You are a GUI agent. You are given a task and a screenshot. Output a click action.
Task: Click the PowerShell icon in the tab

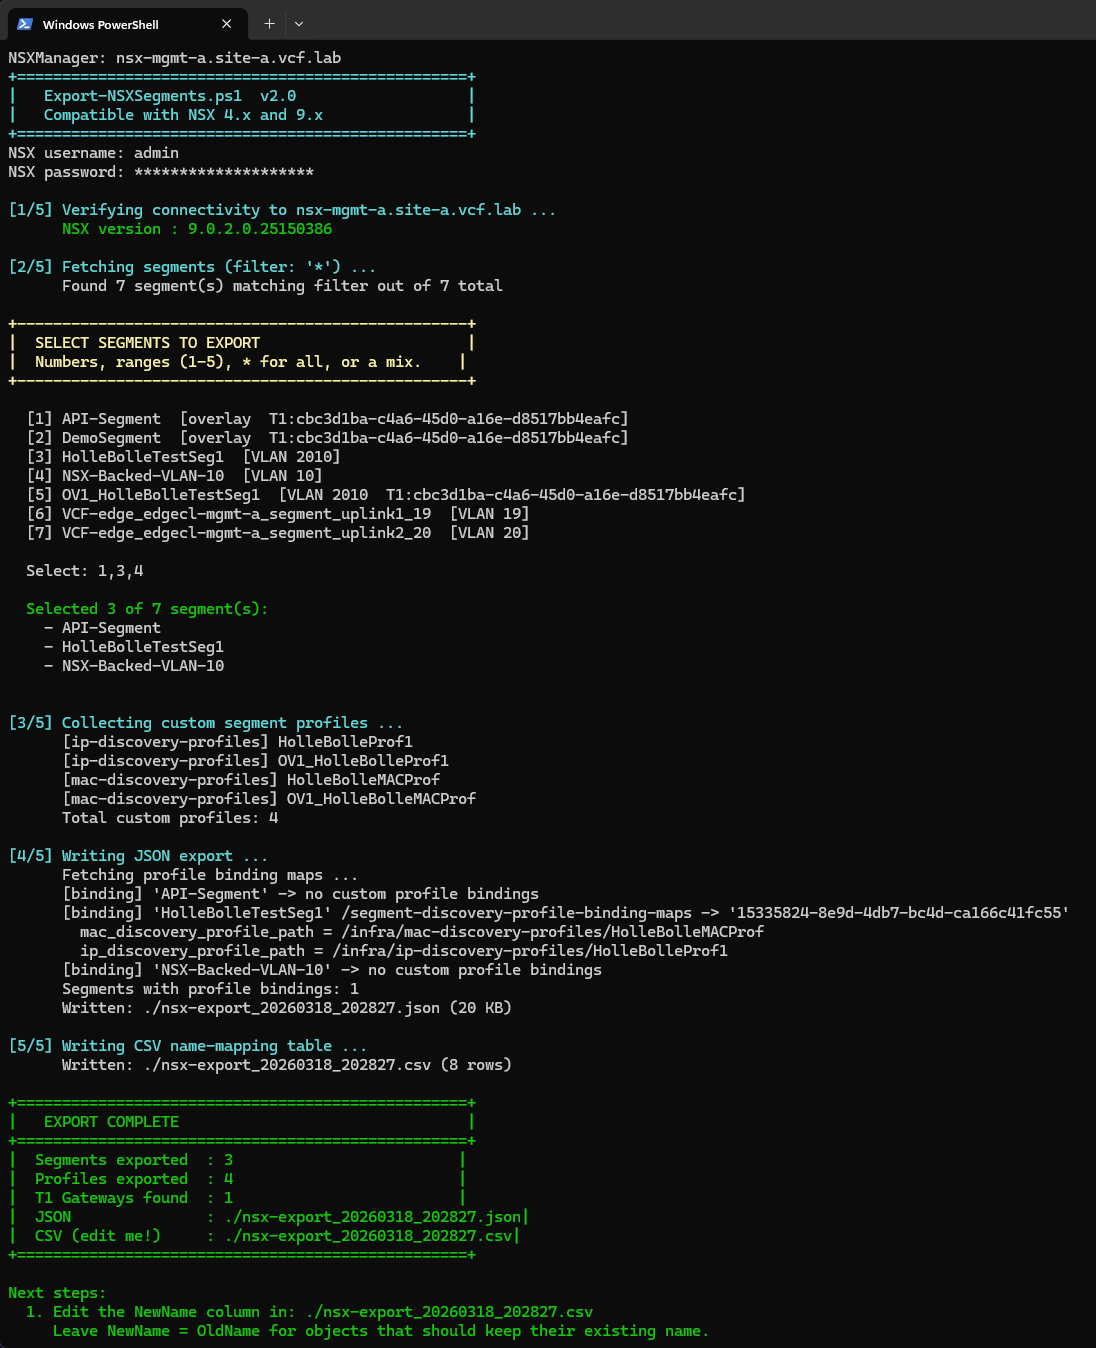pos(25,24)
